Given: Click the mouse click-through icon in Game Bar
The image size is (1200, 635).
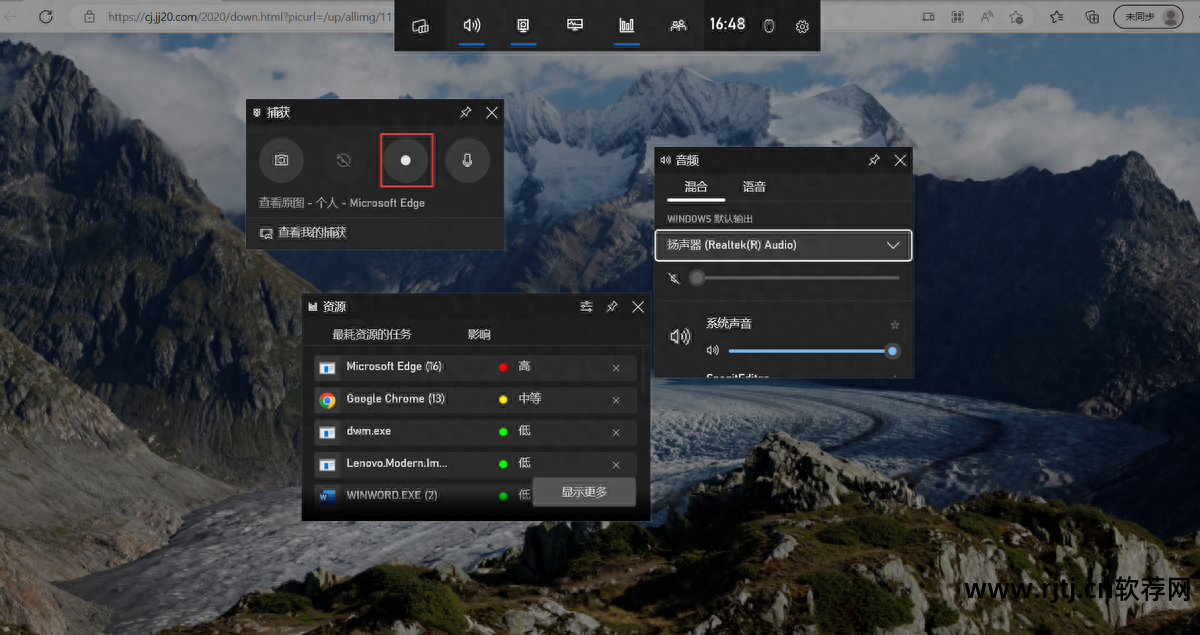Looking at the screenshot, I should 768,26.
